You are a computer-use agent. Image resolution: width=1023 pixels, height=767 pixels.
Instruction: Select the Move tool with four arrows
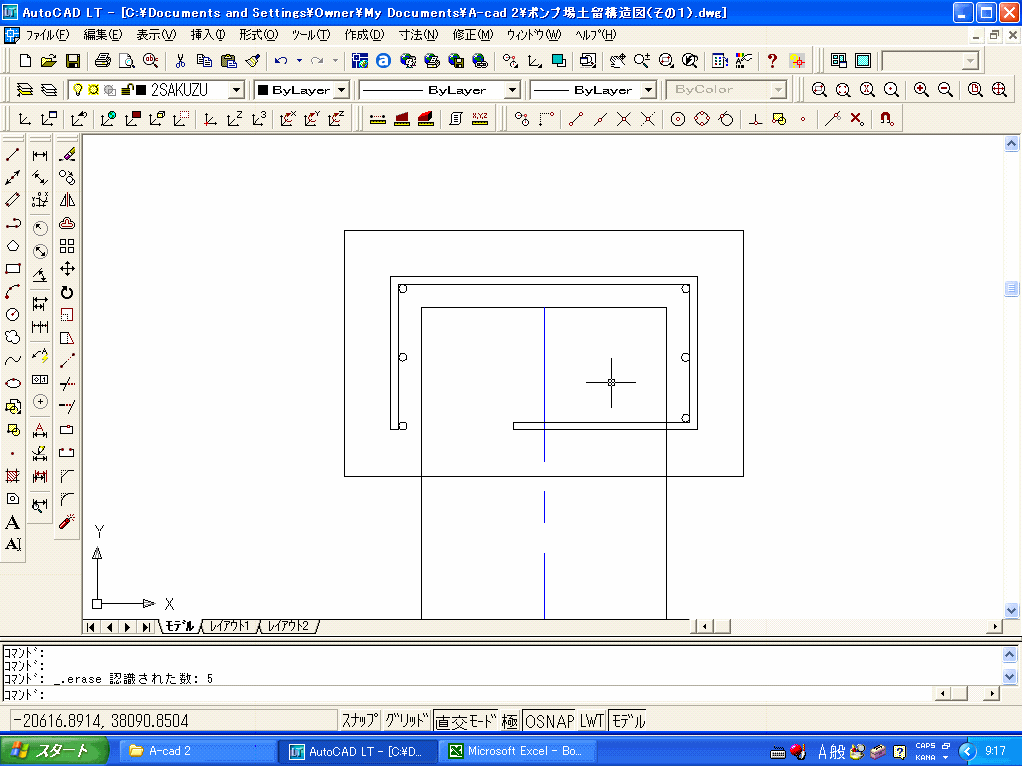coord(67,269)
